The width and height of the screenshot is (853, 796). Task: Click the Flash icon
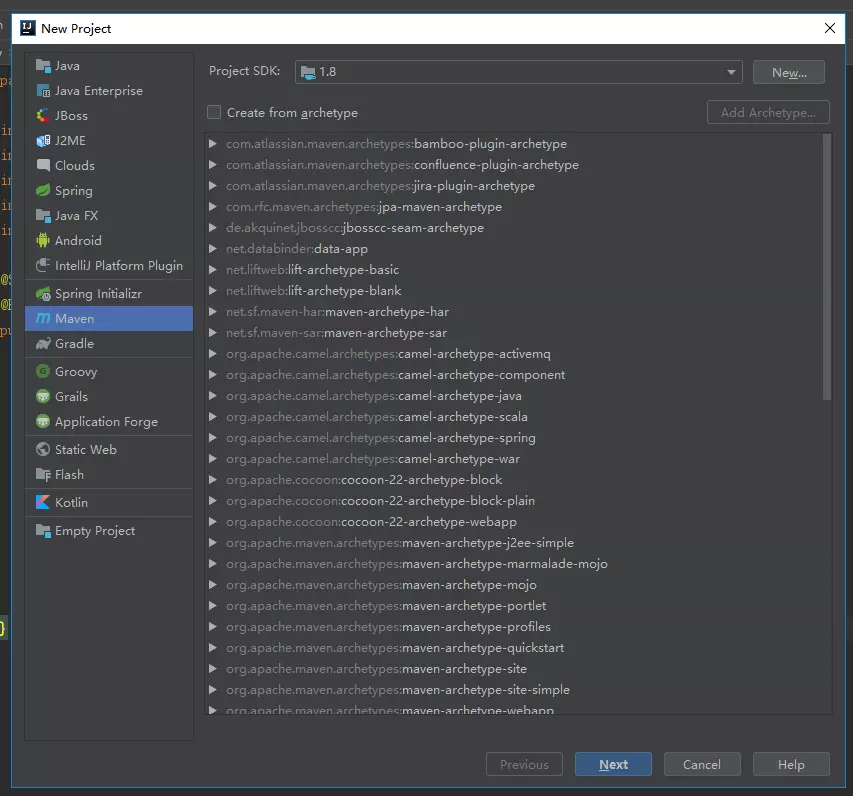coord(43,474)
